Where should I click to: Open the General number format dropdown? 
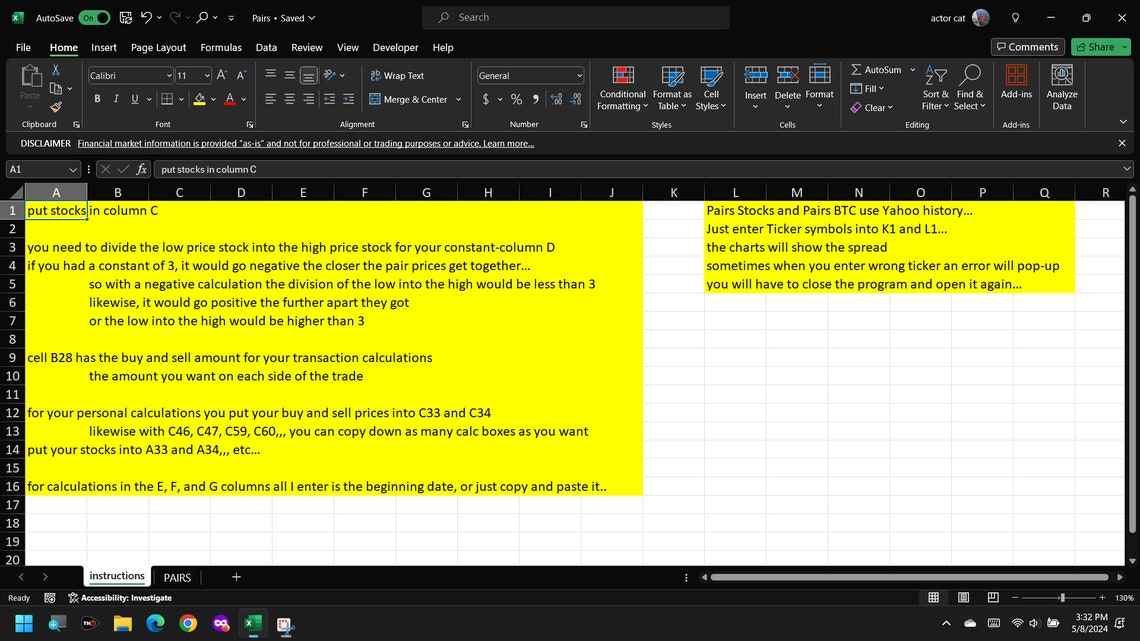coord(575,75)
